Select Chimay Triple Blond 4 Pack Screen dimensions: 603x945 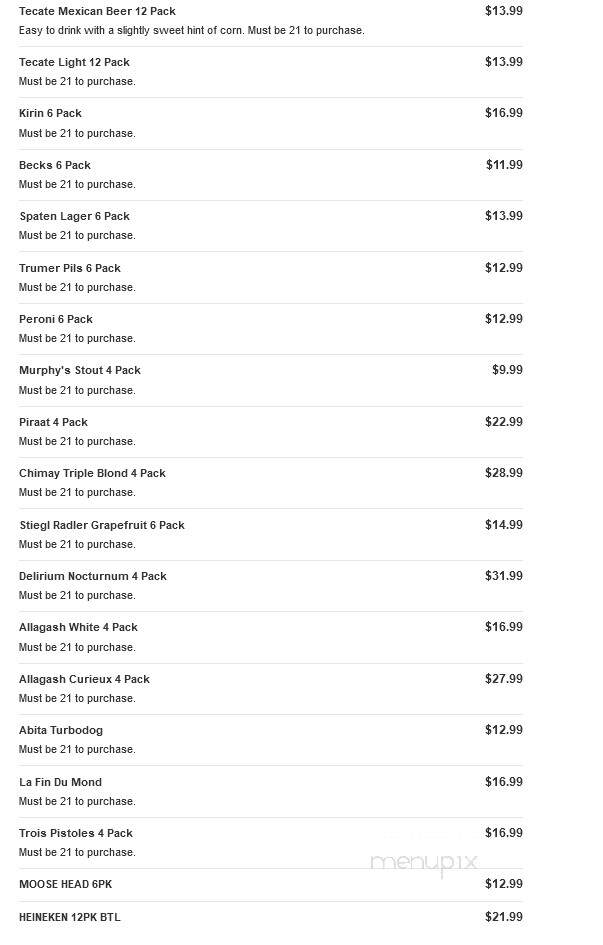coord(270,483)
